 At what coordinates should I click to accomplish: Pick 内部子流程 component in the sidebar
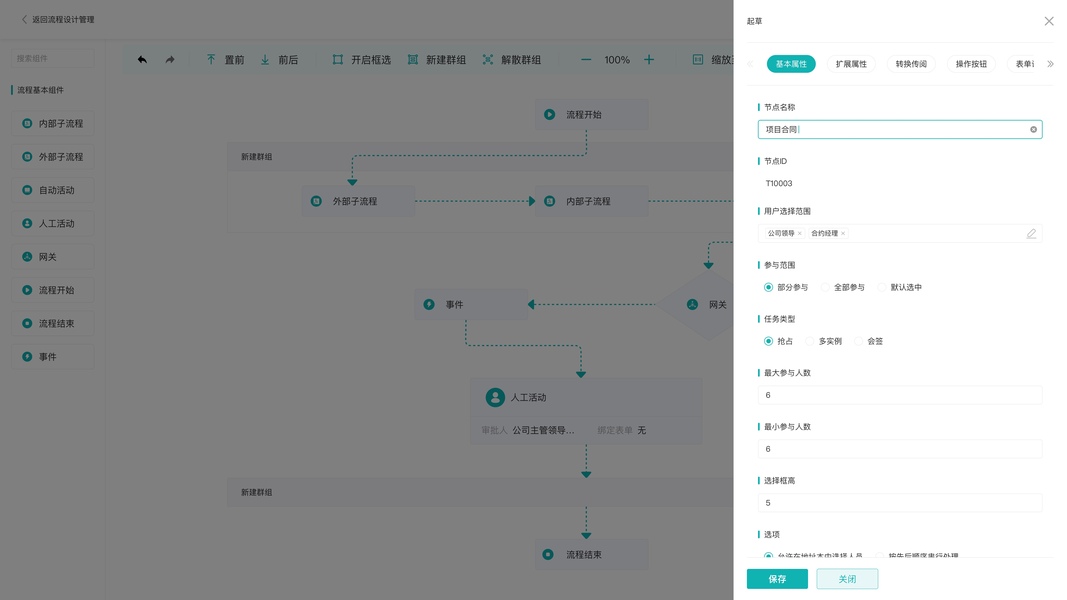tap(52, 124)
